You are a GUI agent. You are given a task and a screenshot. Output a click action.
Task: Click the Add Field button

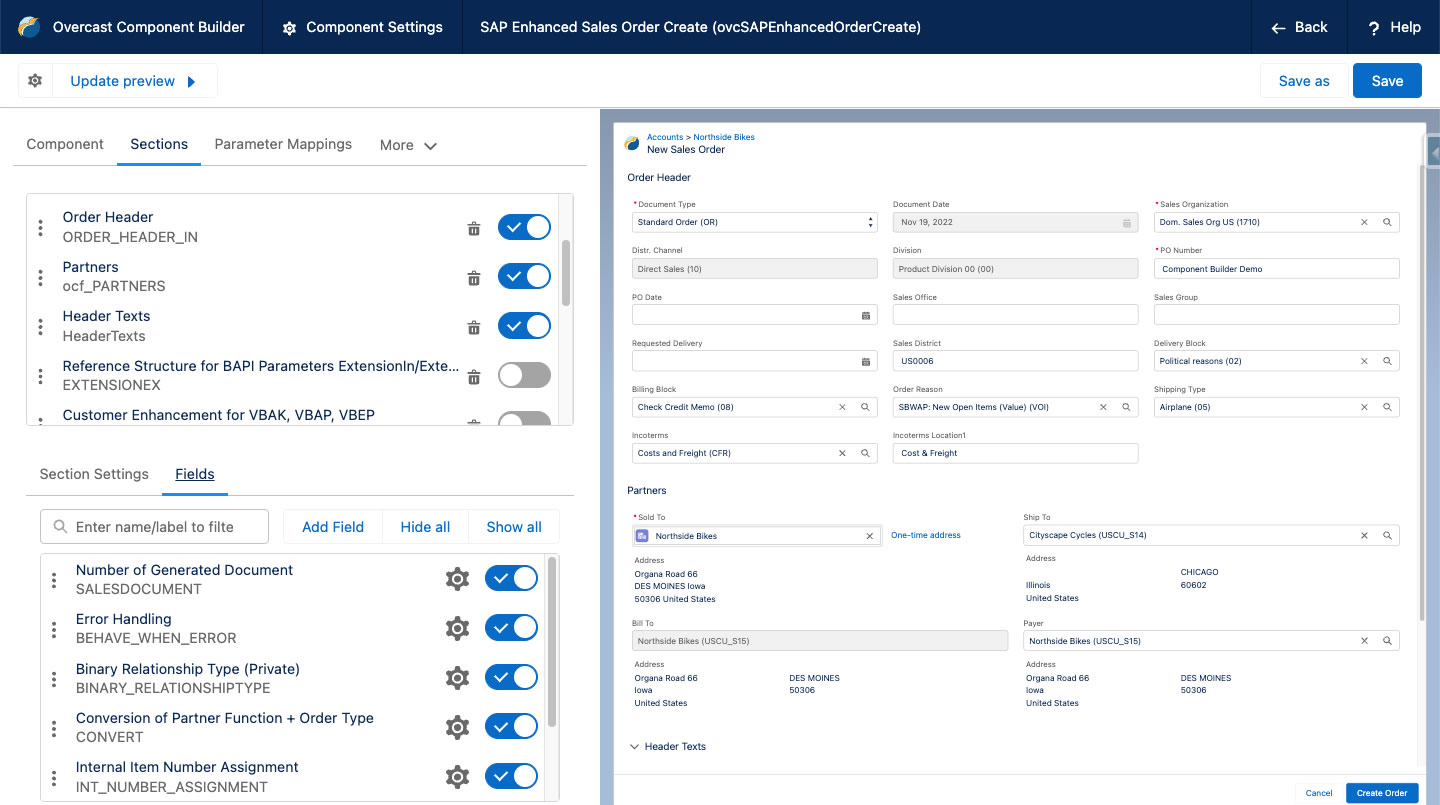pos(333,527)
